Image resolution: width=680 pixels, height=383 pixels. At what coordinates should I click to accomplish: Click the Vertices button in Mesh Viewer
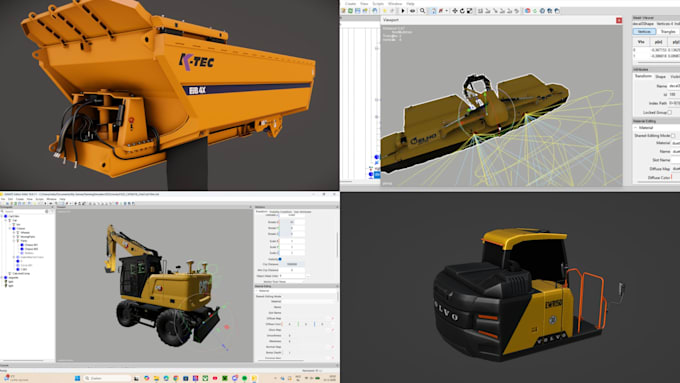(x=644, y=31)
